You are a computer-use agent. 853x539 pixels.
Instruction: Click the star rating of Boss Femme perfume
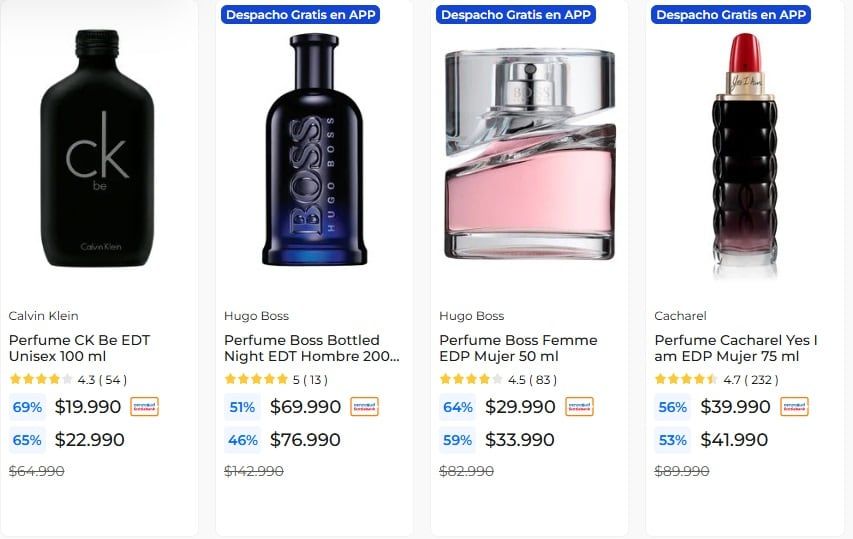471,380
